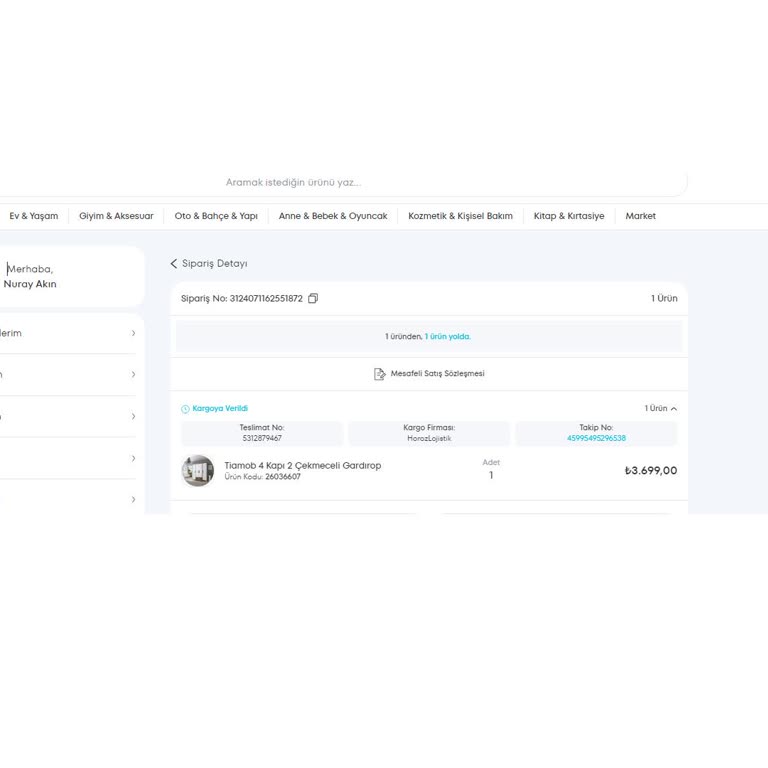Click the '1 ürün yolda' link
The height and width of the screenshot is (768, 768).
447,336
